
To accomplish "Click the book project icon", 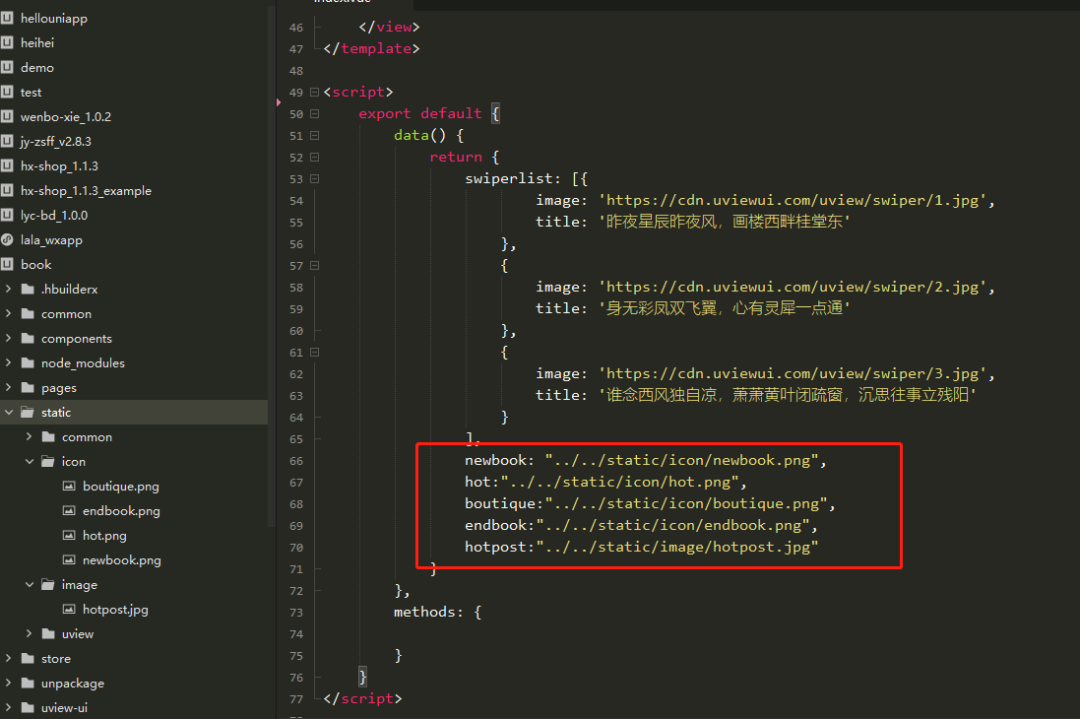I will tap(7, 265).
